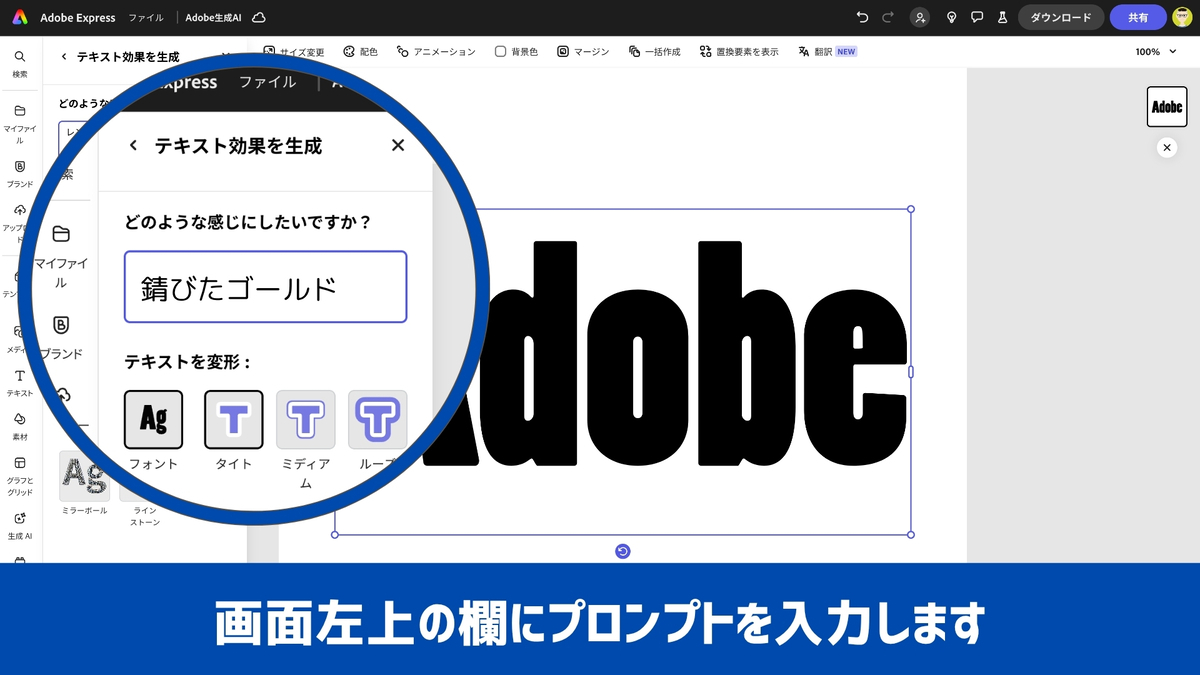1200x675 pixels.
Task: Open the 一括作成 bulk create option
Action: [x=655, y=51]
